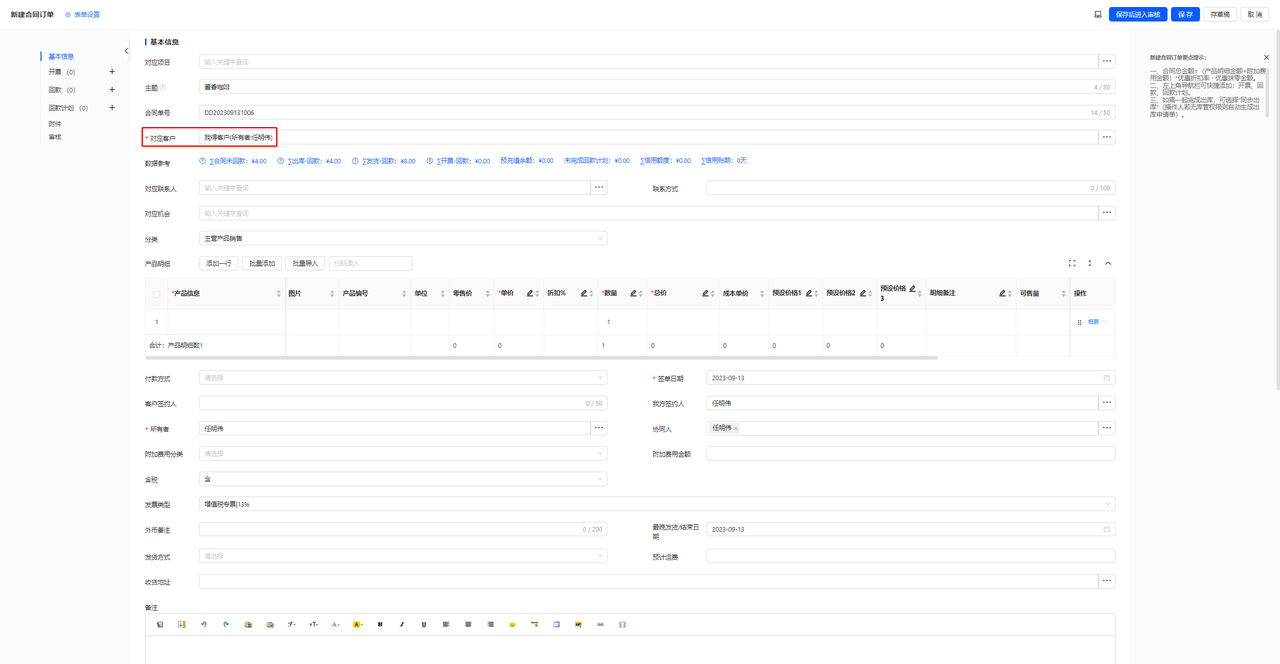Open the yellow text highlight color picker
Image resolution: width=1280 pixels, height=664 pixels.
(x=358, y=624)
